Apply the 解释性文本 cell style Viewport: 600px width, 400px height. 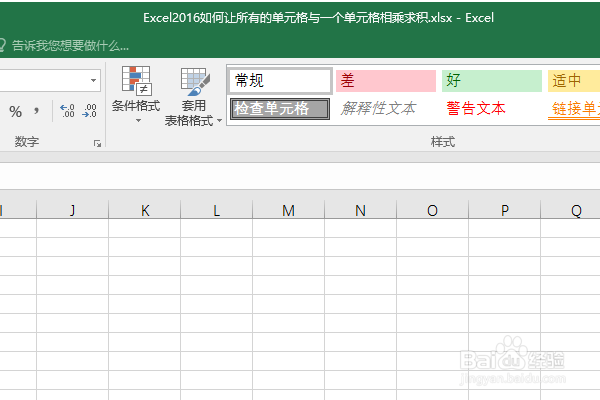pyautogui.click(x=386, y=109)
